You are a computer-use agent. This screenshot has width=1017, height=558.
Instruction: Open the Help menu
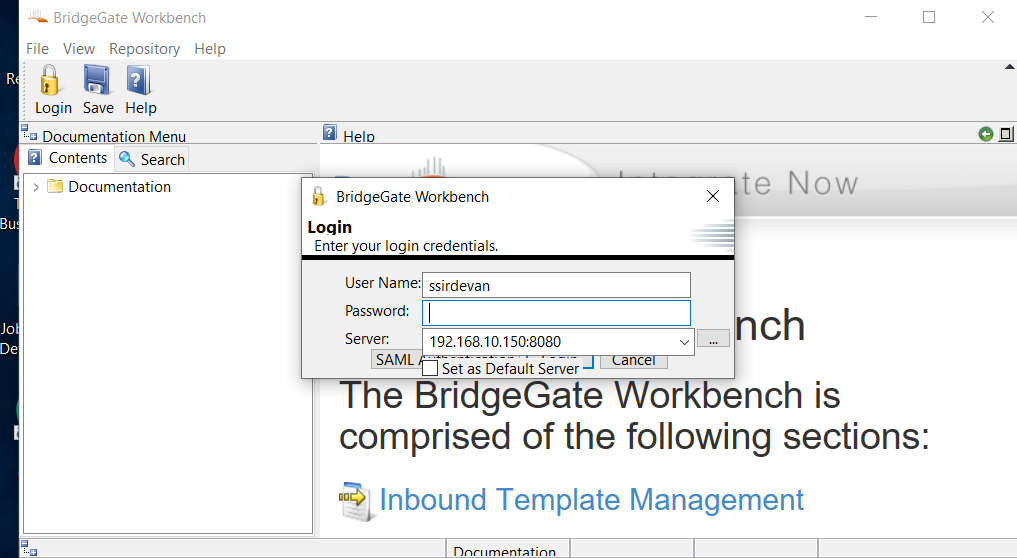pyautogui.click(x=209, y=49)
